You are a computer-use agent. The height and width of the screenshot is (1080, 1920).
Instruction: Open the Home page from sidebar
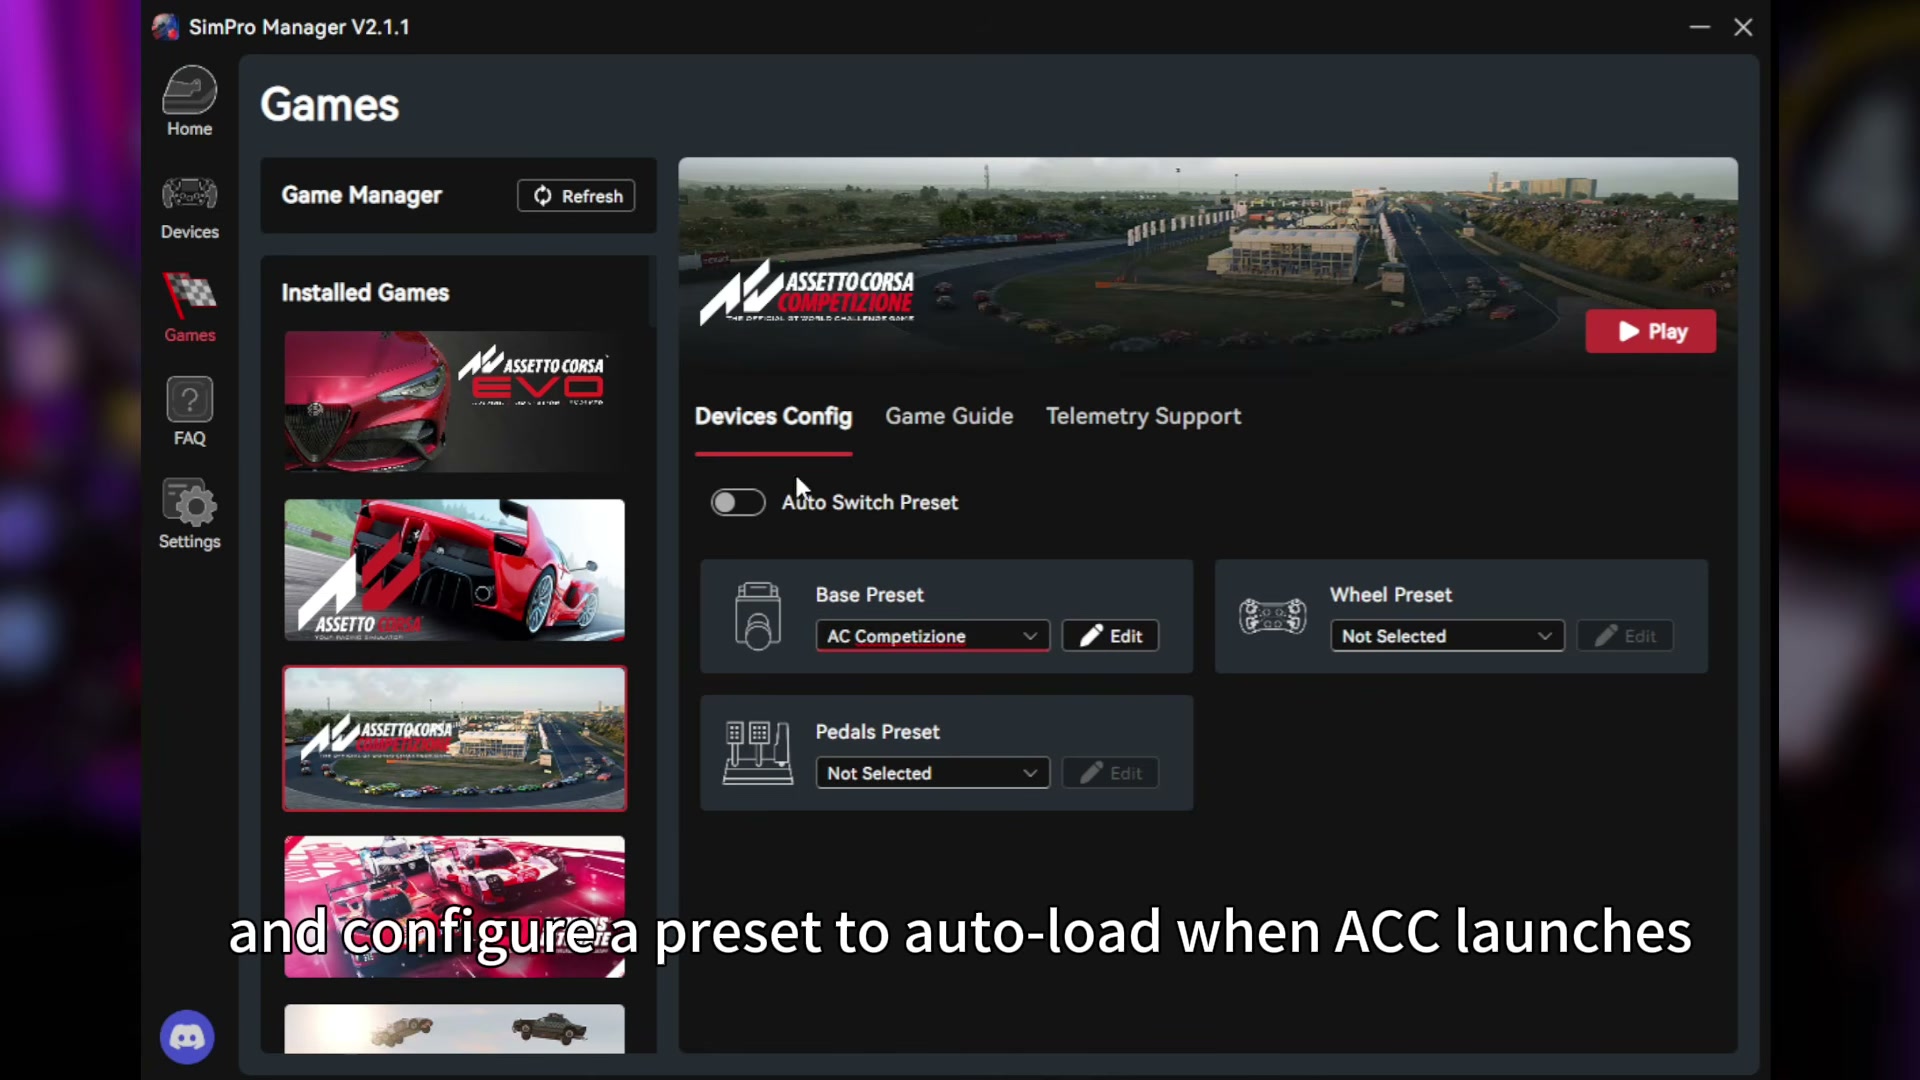coord(189,101)
